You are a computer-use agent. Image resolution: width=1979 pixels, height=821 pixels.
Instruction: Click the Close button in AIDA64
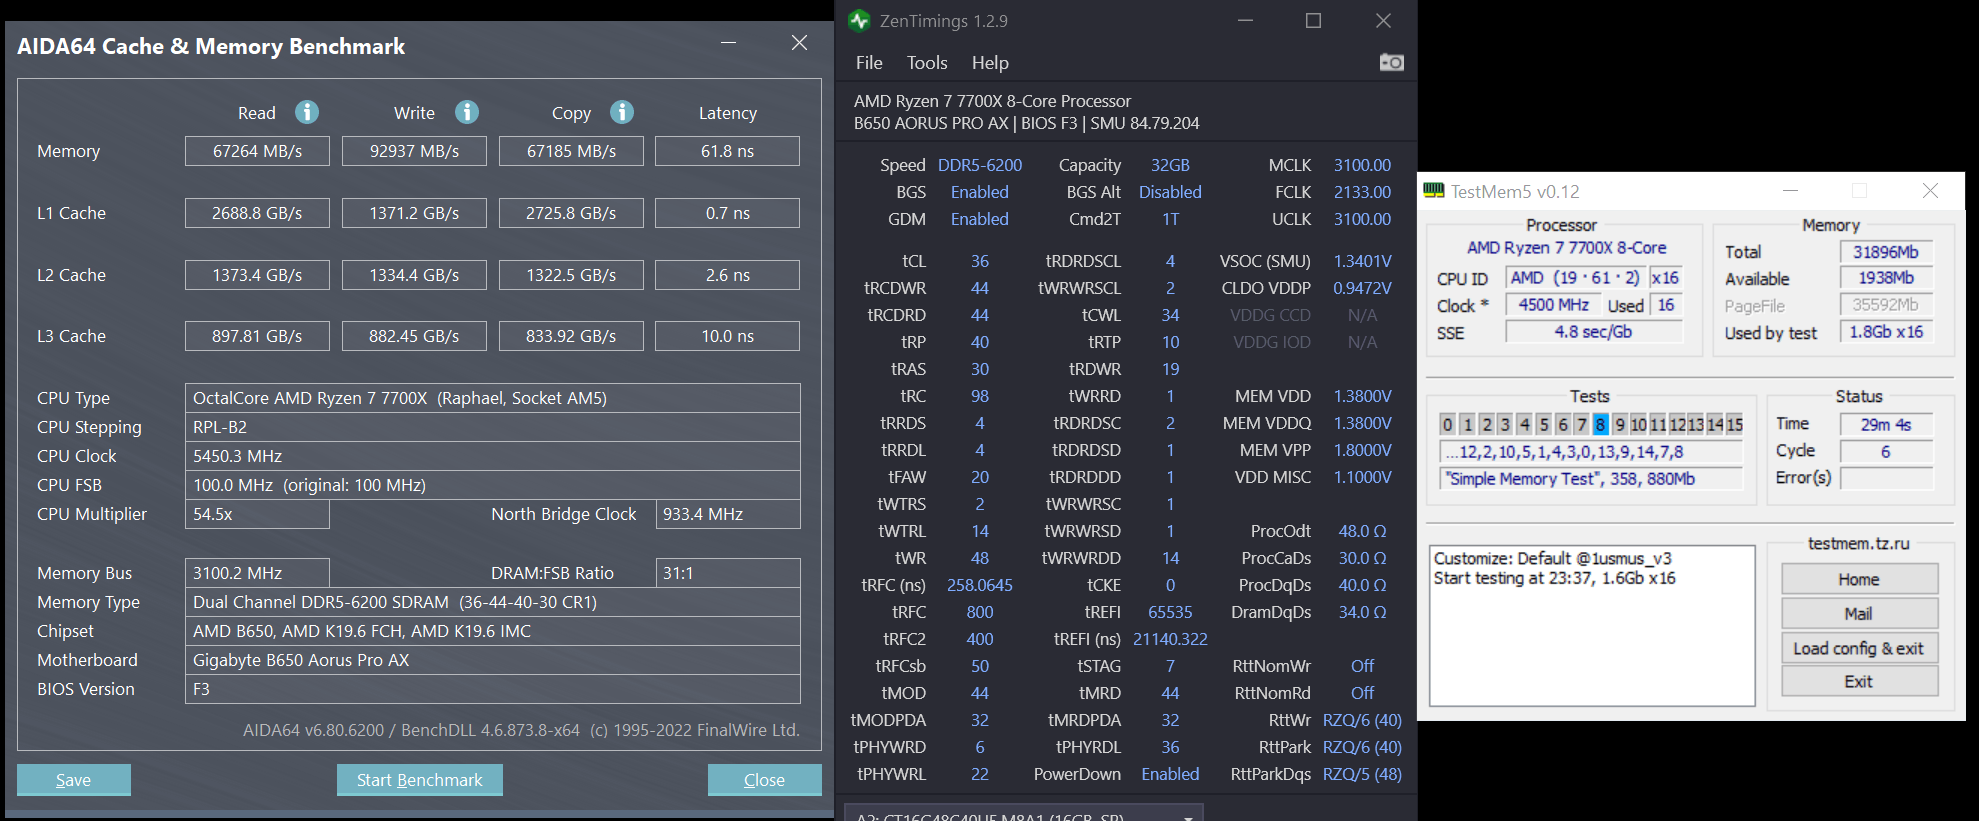point(765,780)
